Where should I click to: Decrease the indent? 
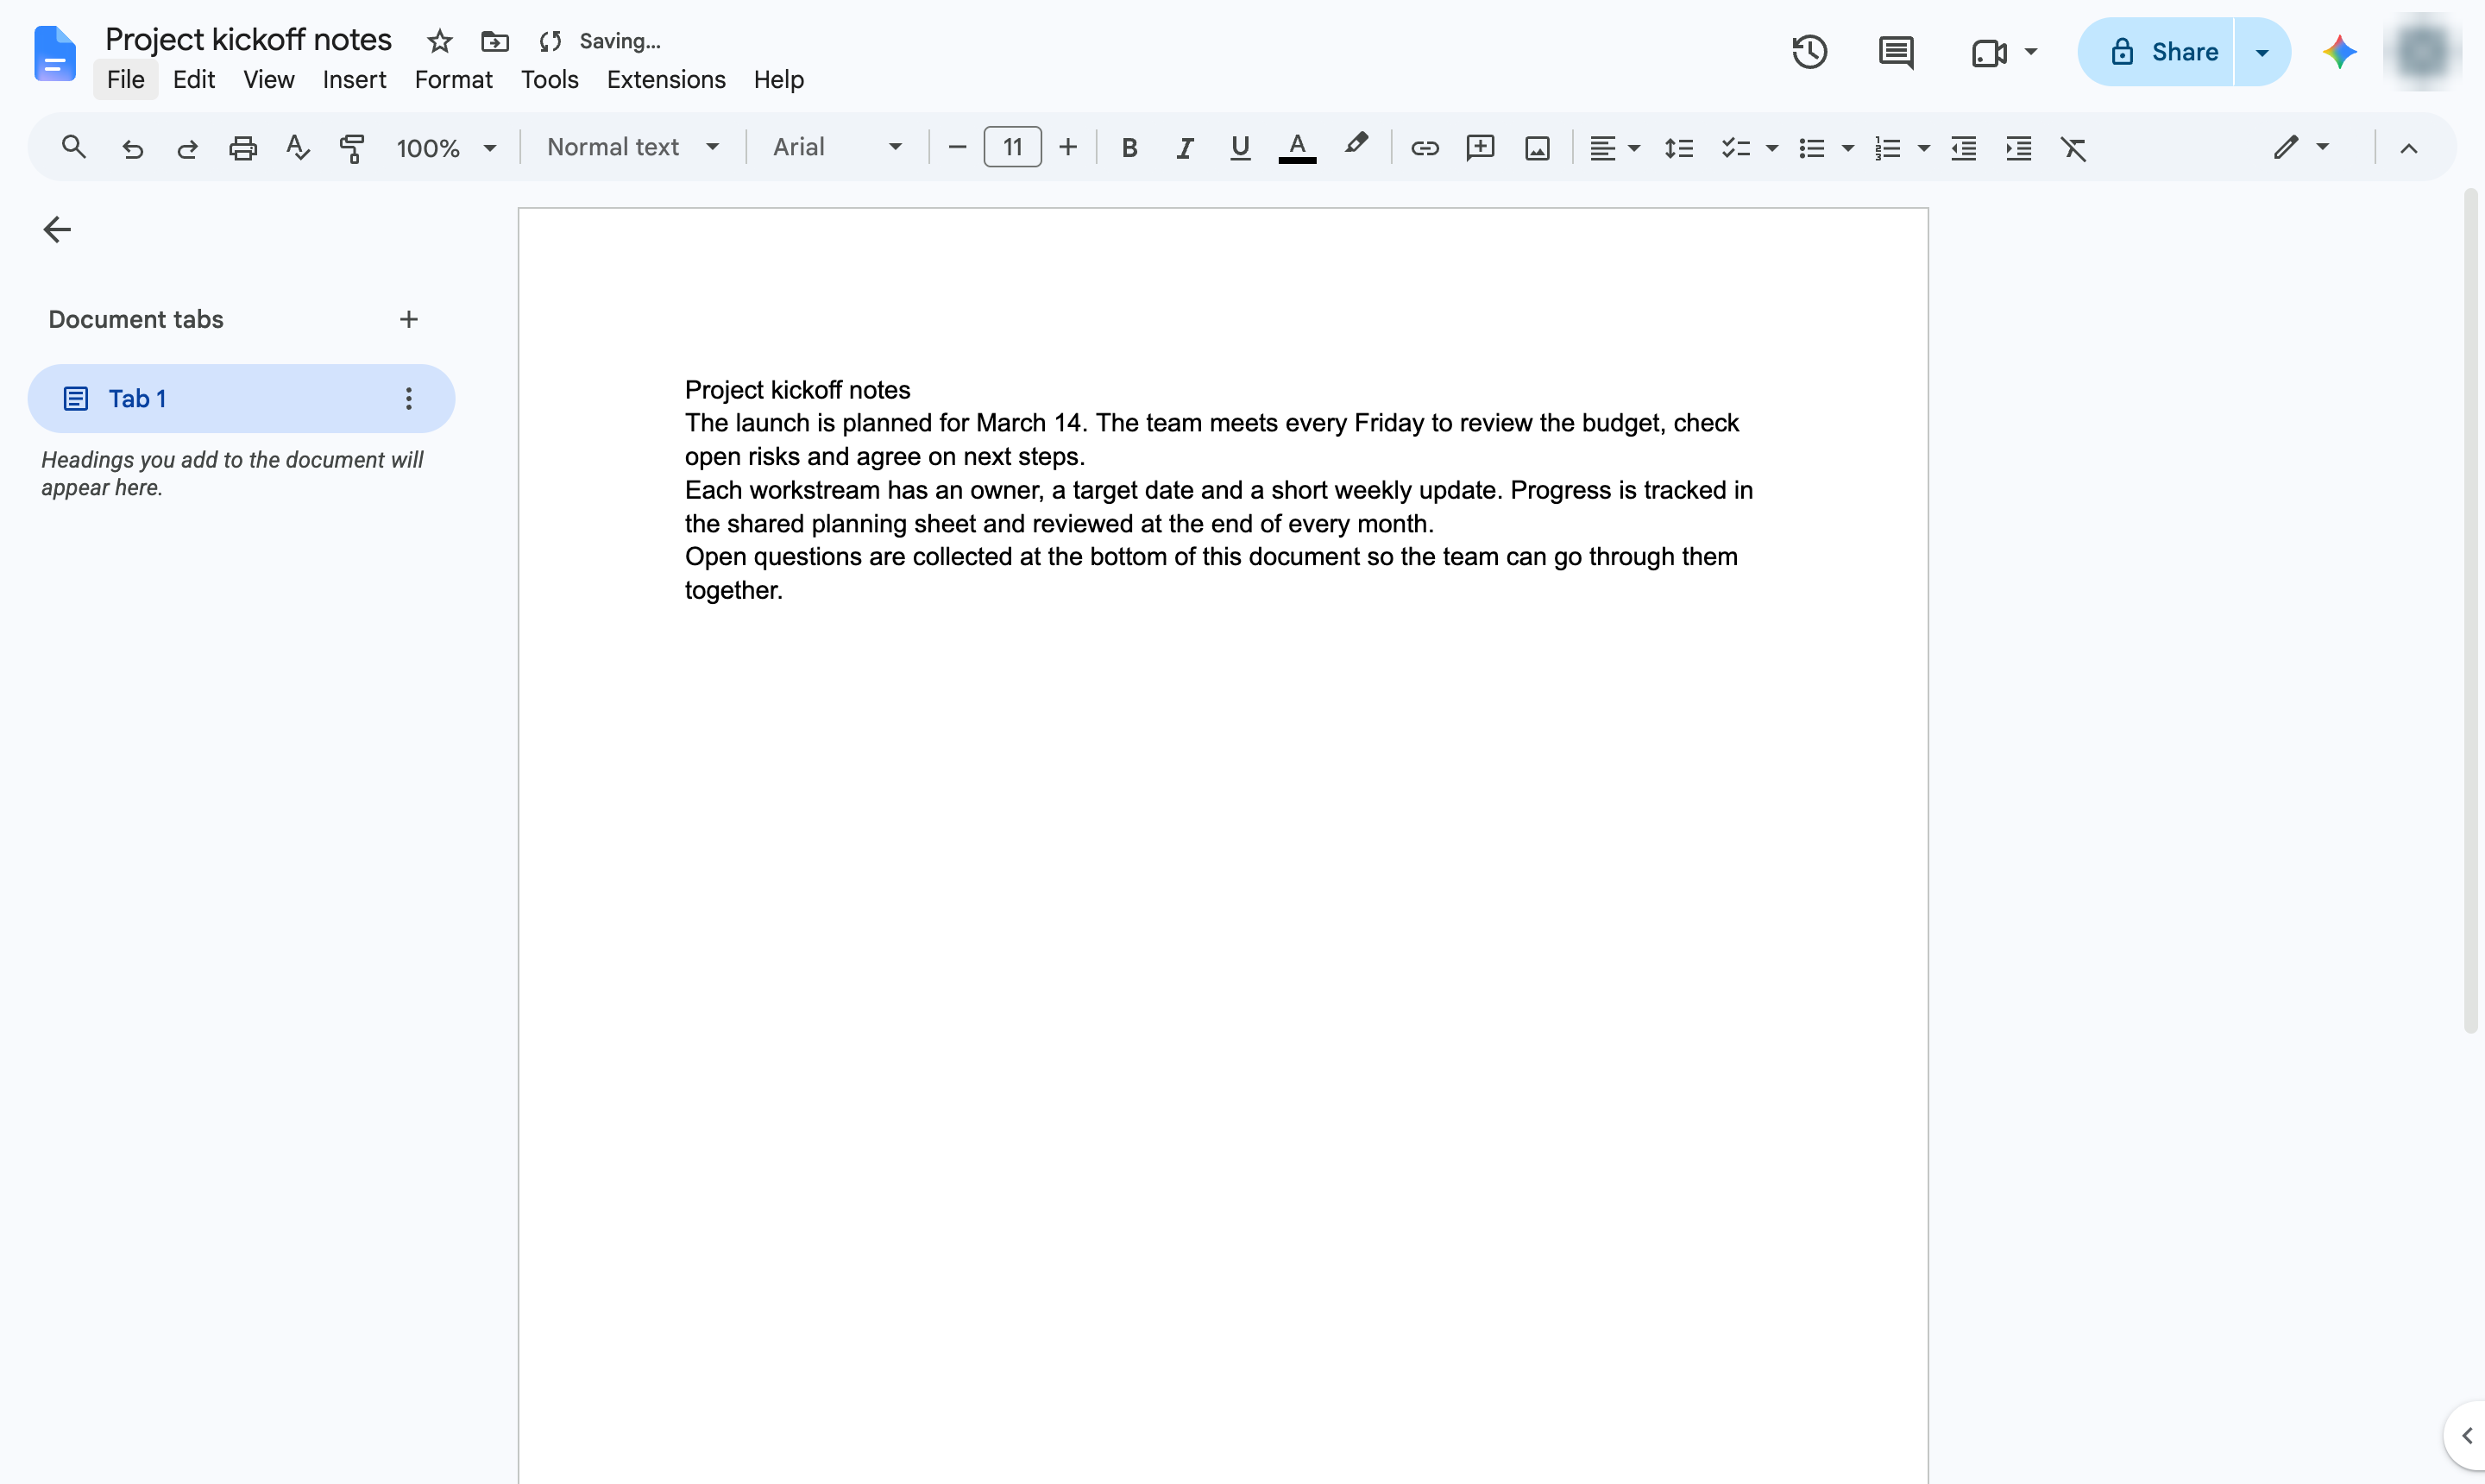(1963, 148)
